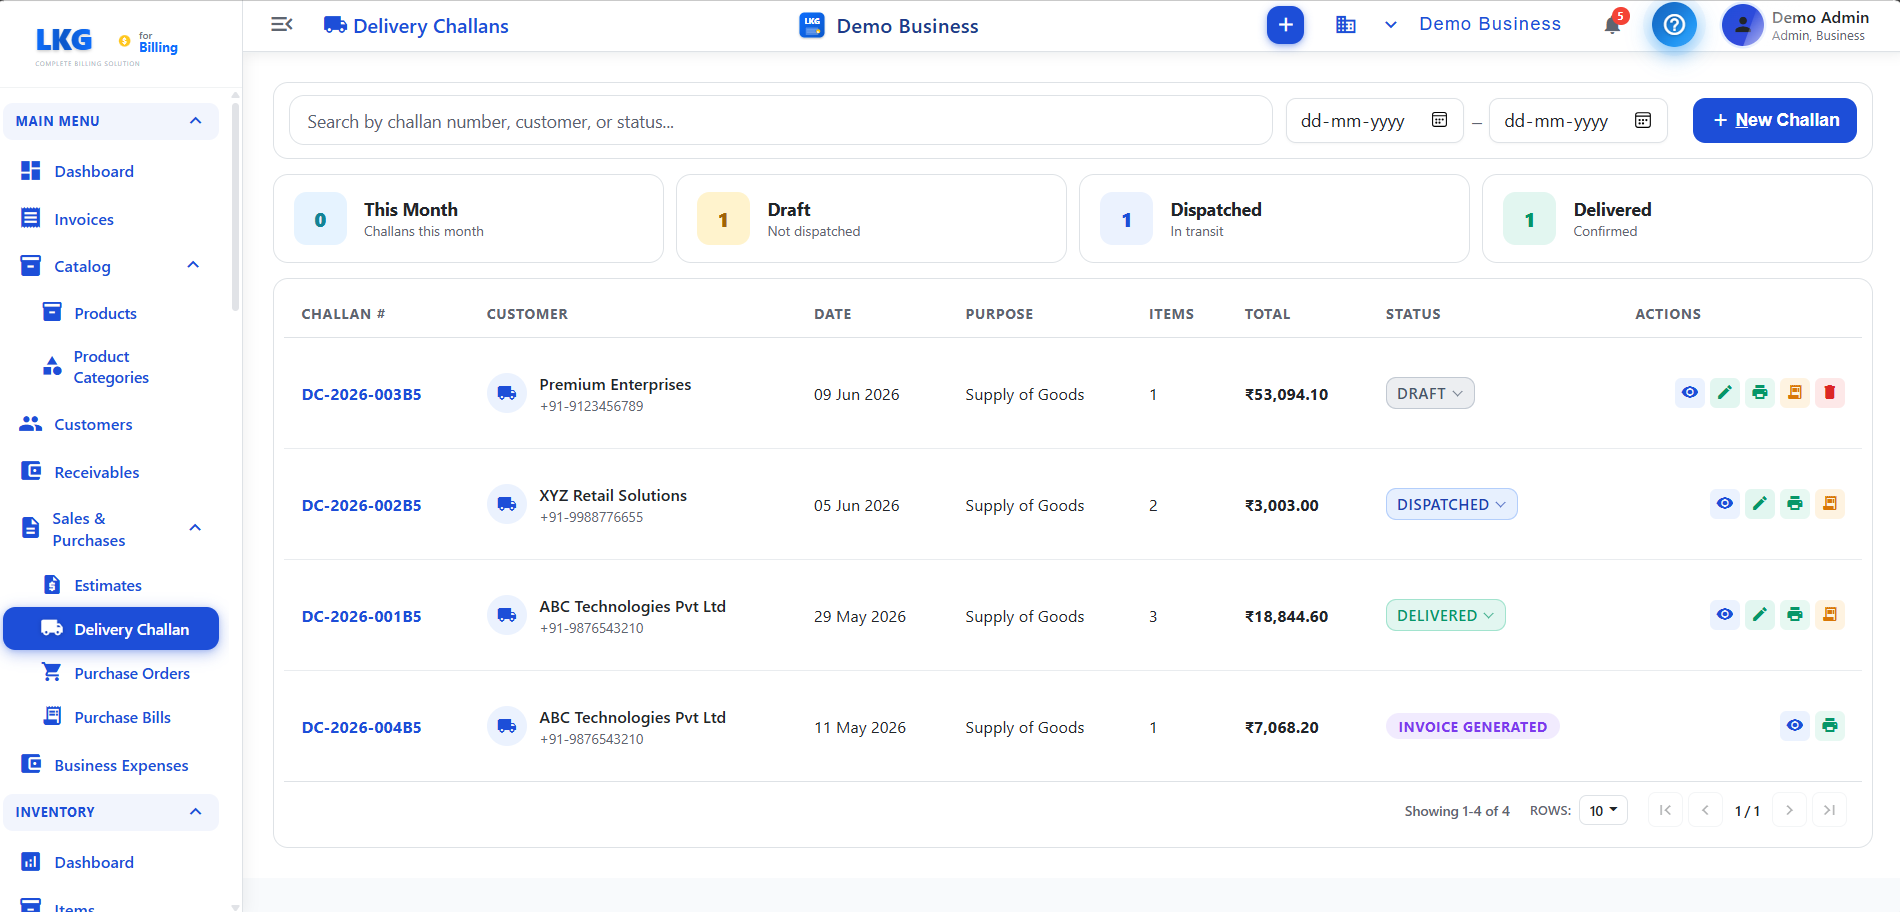Open the Demo Admin profile avatar

pos(1742,25)
